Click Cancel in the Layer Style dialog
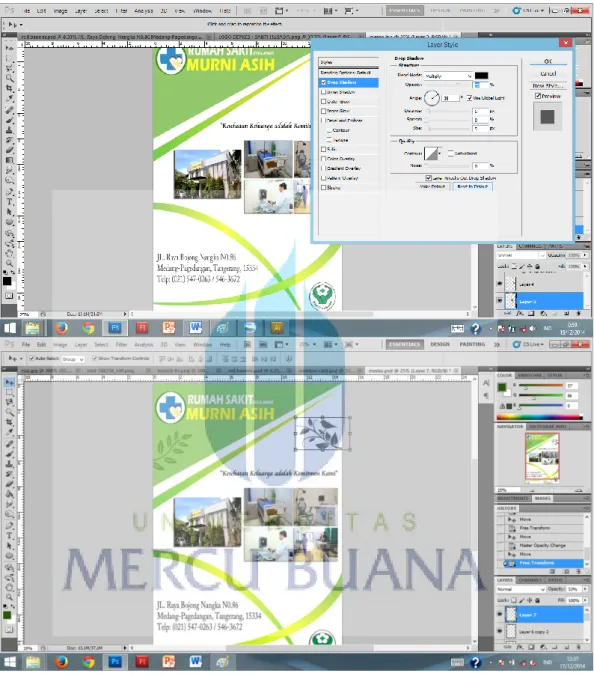This screenshot has width=594, height=676. [x=548, y=74]
